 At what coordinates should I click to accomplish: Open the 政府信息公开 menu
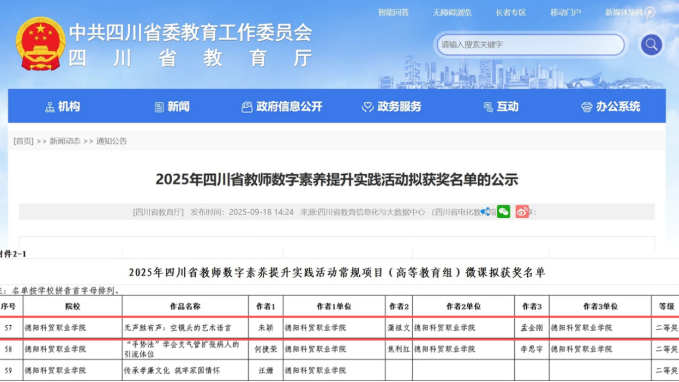pyautogui.click(x=282, y=107)
